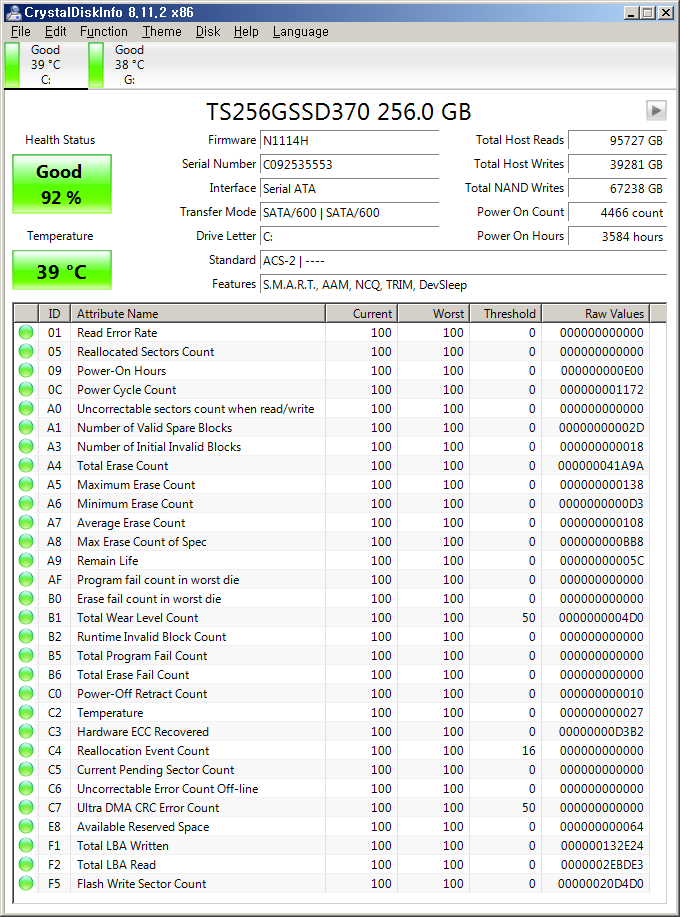
Task: Open the Function menu
Action: coord(104,32)
